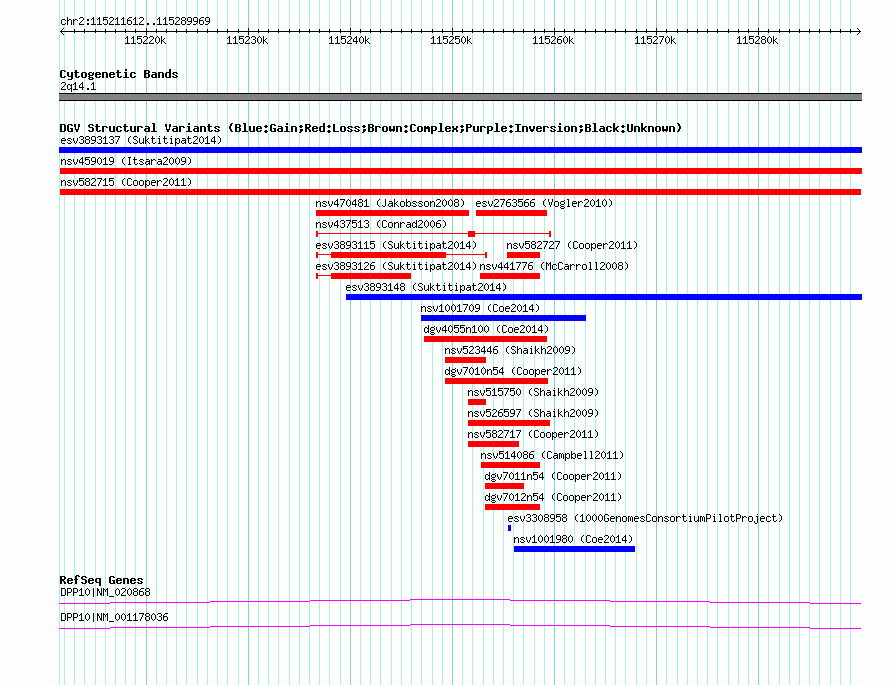This screenshot has height=685, width=890.
Task: Click the red nsv582715 loss bar
Action: tap(460, 192)
